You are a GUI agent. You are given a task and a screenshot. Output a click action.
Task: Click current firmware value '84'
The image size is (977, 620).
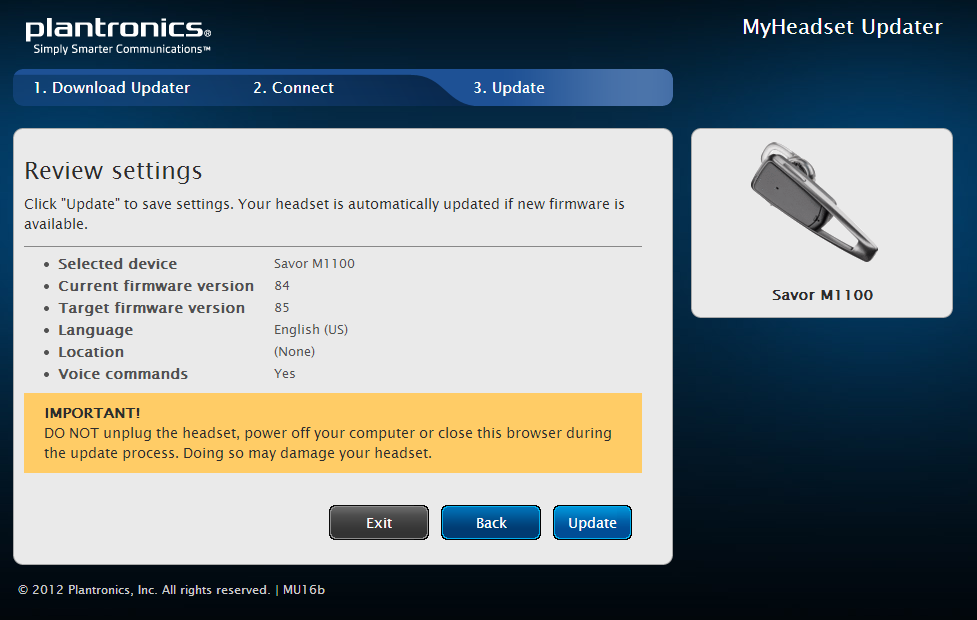pyautogui.click(x=282, y=285)
